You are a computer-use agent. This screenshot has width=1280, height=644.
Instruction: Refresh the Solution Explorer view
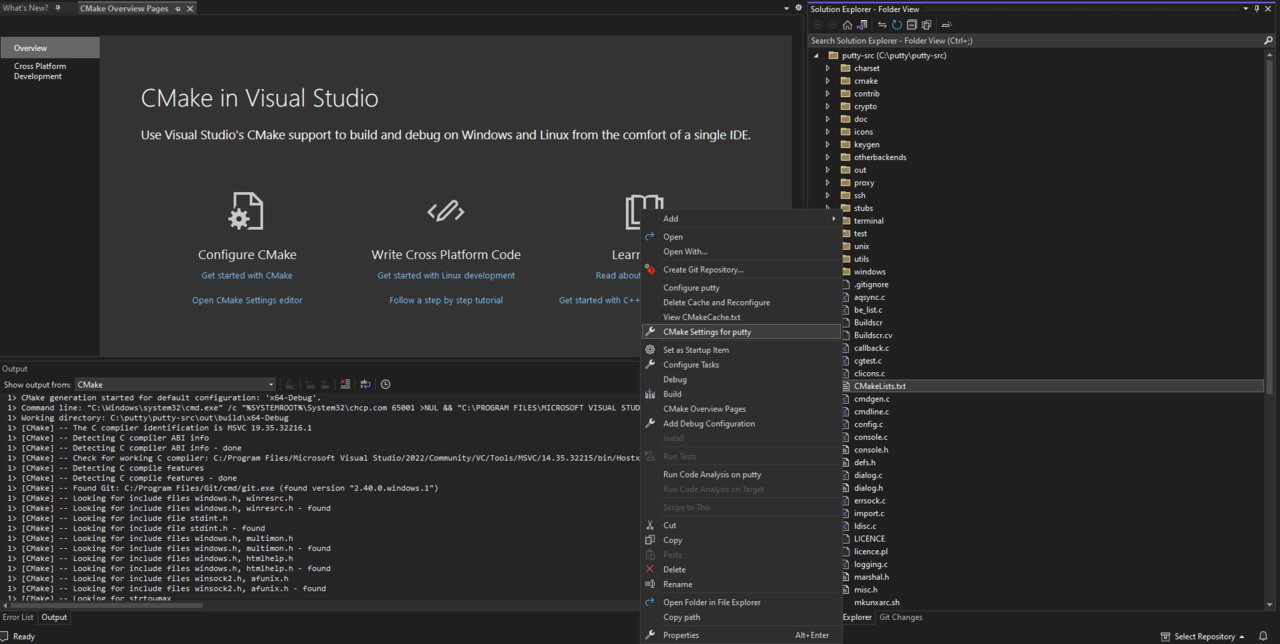click(x=897, y=25)
